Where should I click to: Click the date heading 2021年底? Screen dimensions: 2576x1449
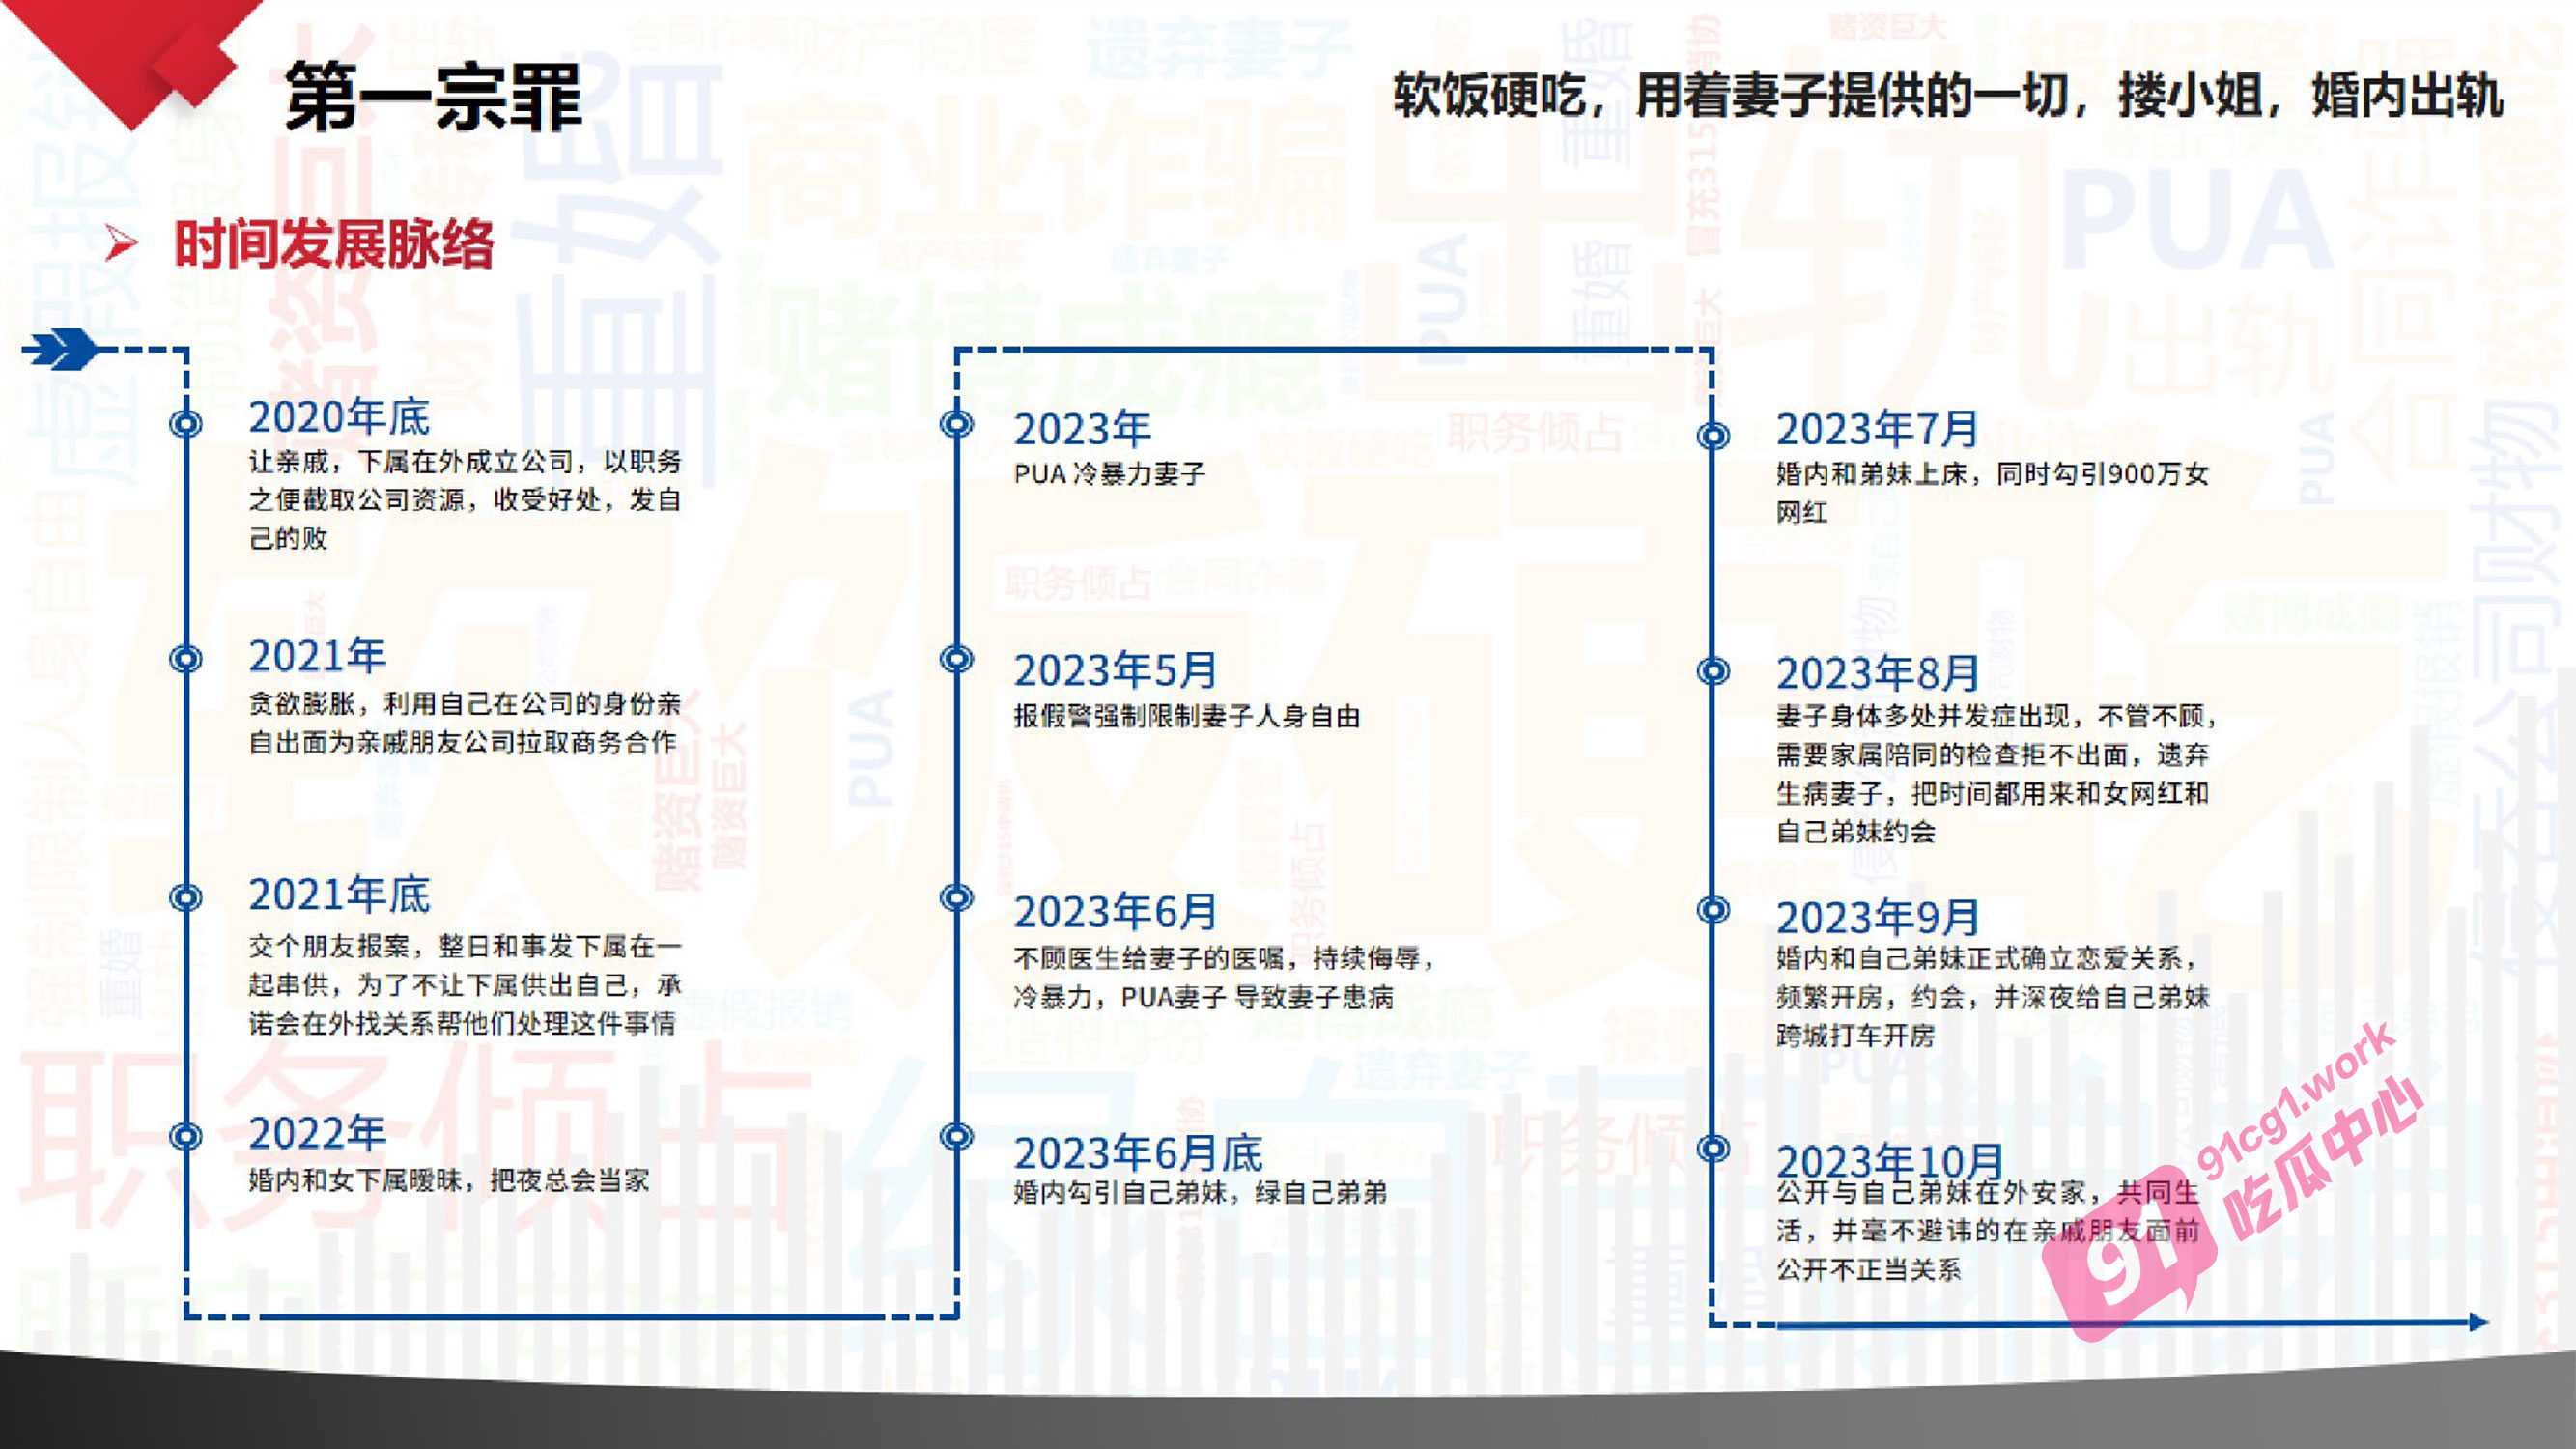coord(339,894)
